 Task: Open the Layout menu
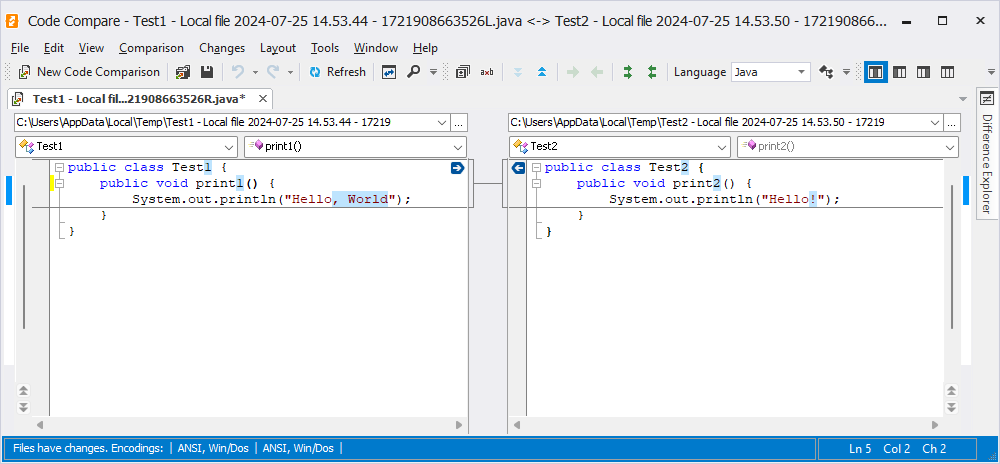[x=277, y=48]
